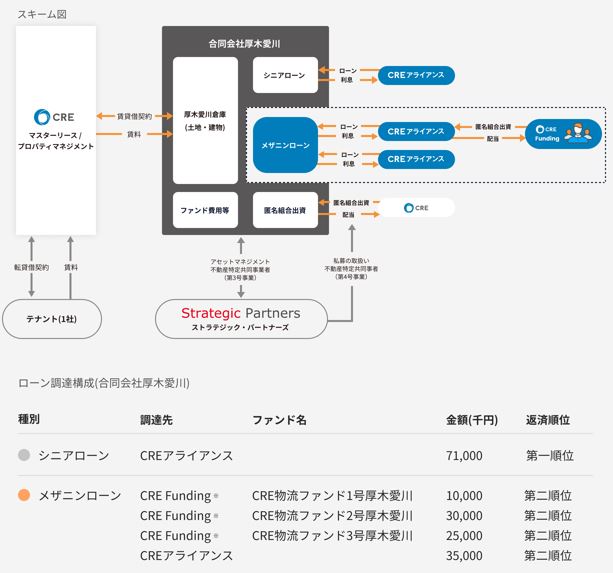Image resolution: width=613 pixels, height=573 pixels.
Task: Click the 10,000 amount cell
Action: 464,496
